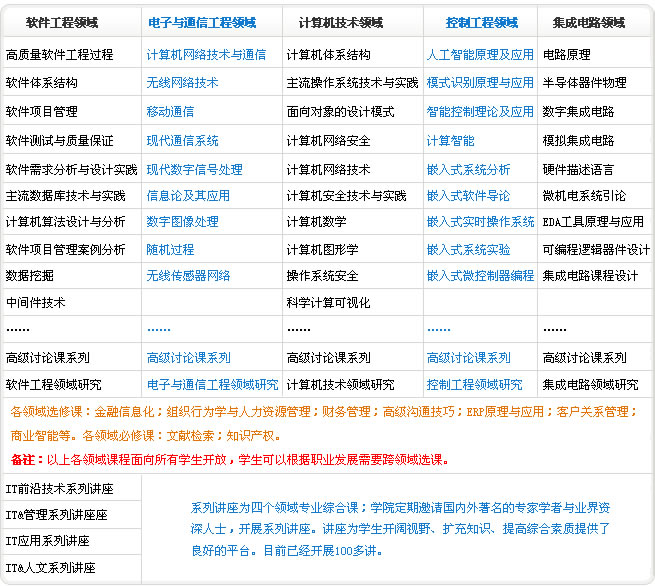Click the 人工智能原理及应用 link
This screenshot has height=586, width=655.
click(480, 55)
